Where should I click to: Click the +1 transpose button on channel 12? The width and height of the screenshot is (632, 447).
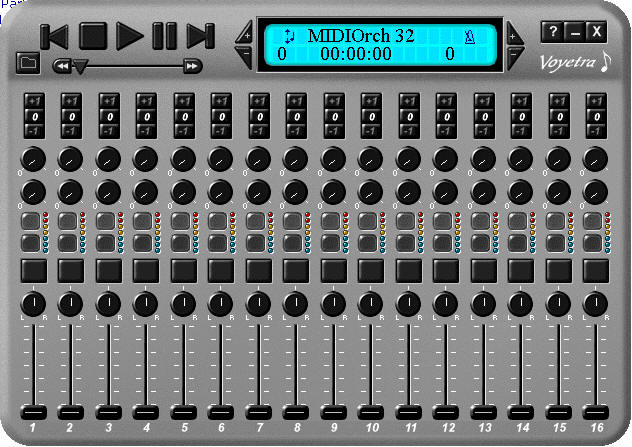coord(446,101)
